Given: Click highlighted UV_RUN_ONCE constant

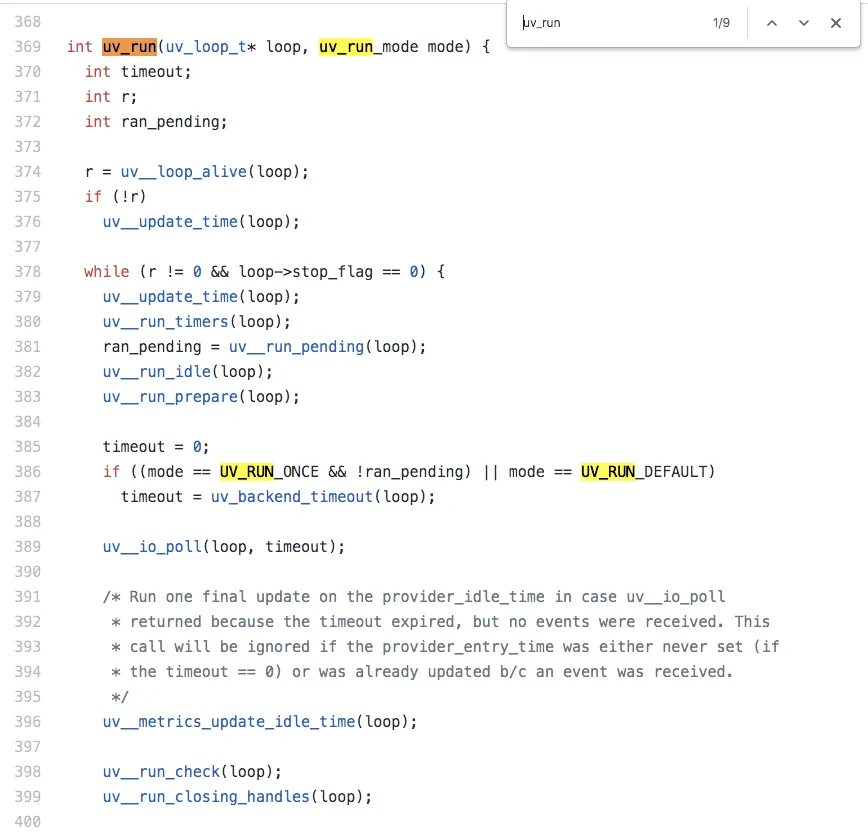Looking at the screenshot, I should tap(269, 472).
